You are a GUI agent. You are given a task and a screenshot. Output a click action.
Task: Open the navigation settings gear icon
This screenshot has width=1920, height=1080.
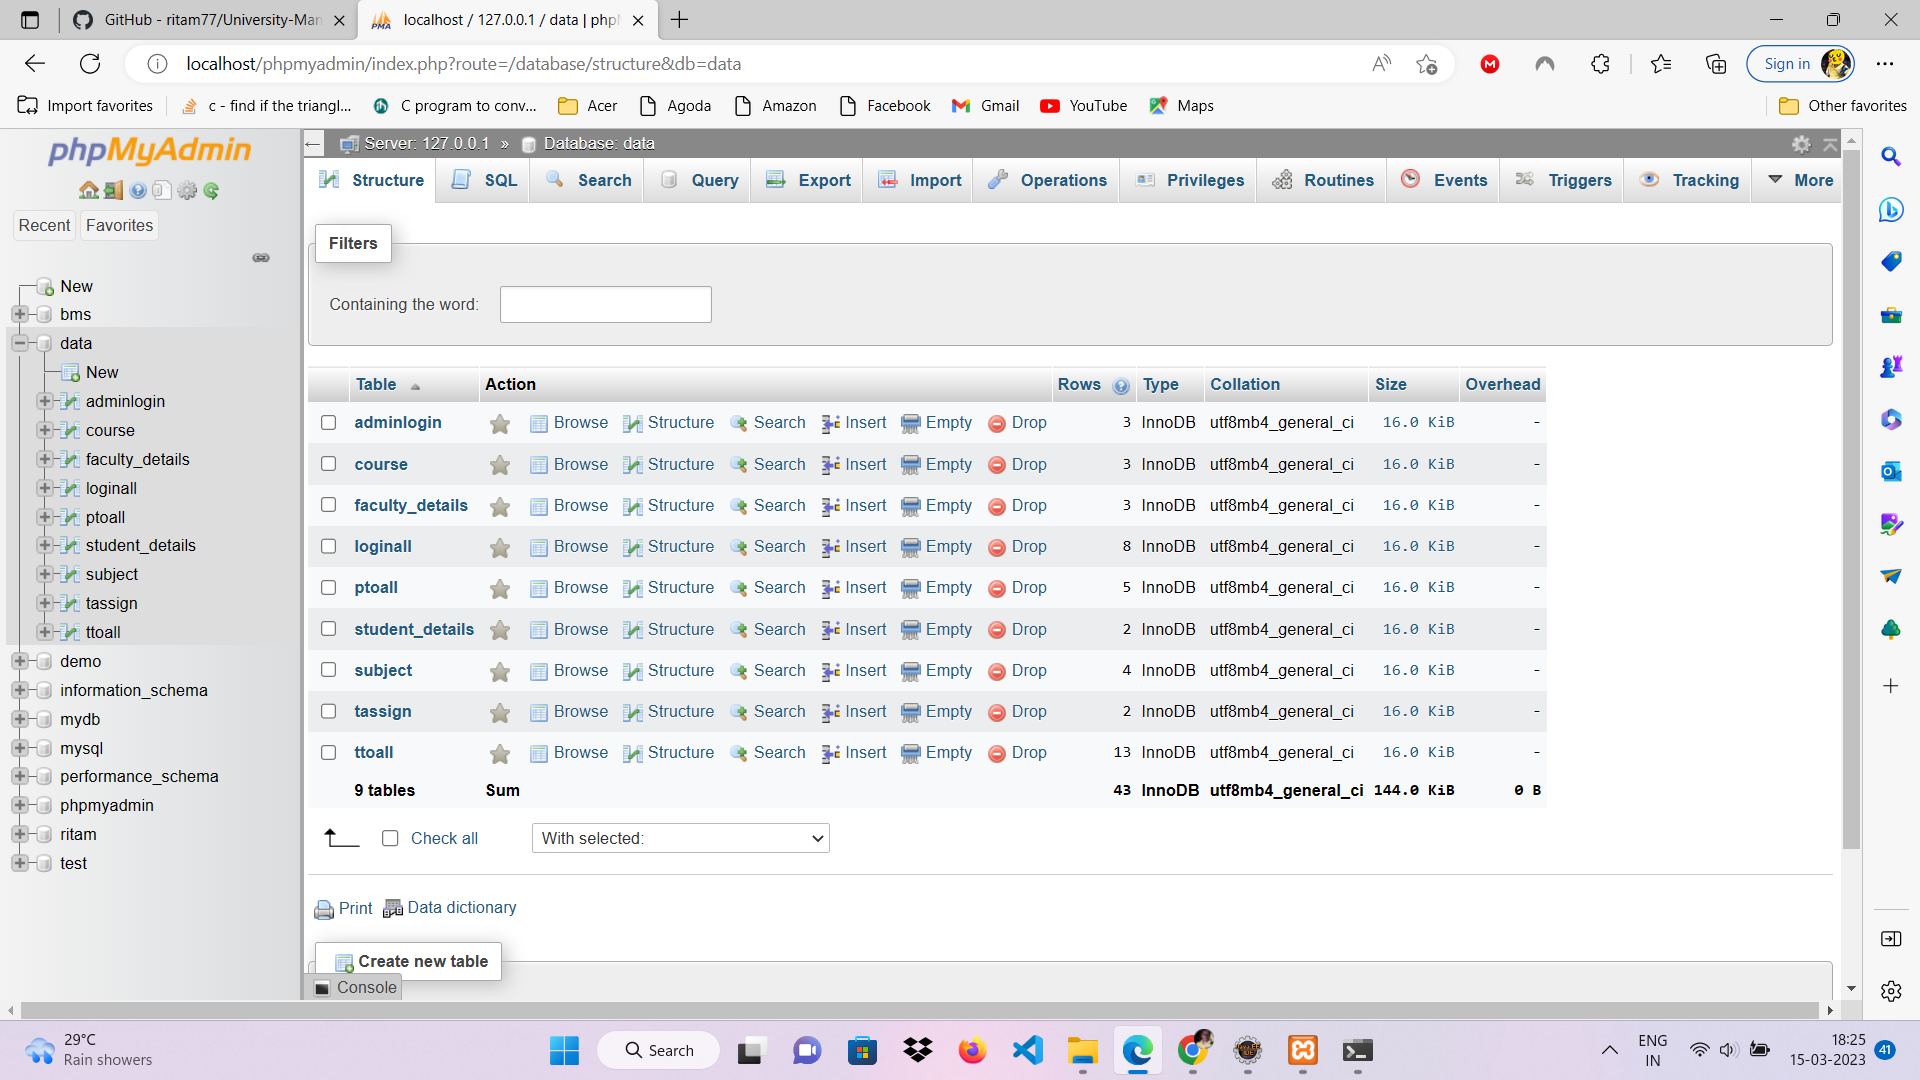point(187,190)
